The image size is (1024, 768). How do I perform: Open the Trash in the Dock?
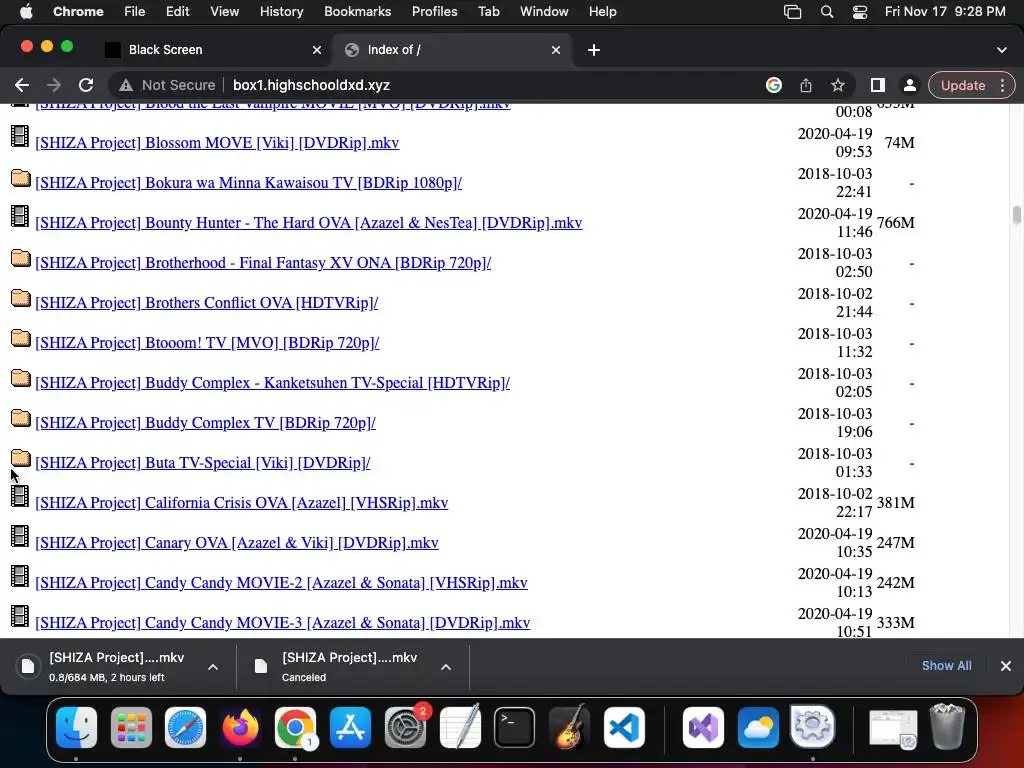[948, 727]
